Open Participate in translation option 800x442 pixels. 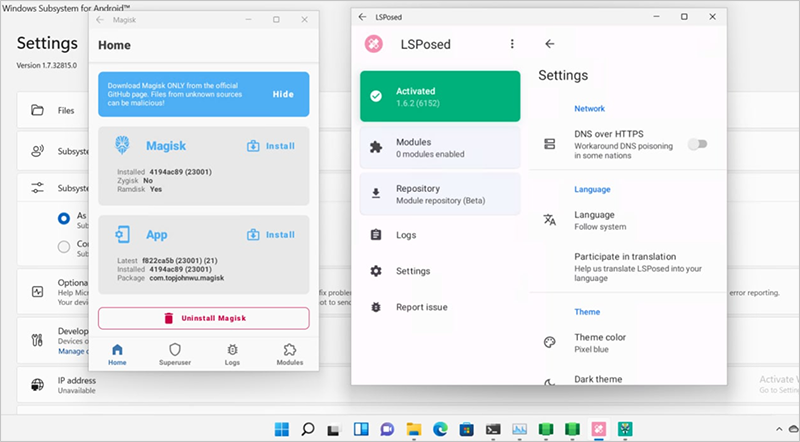[628, 267]
